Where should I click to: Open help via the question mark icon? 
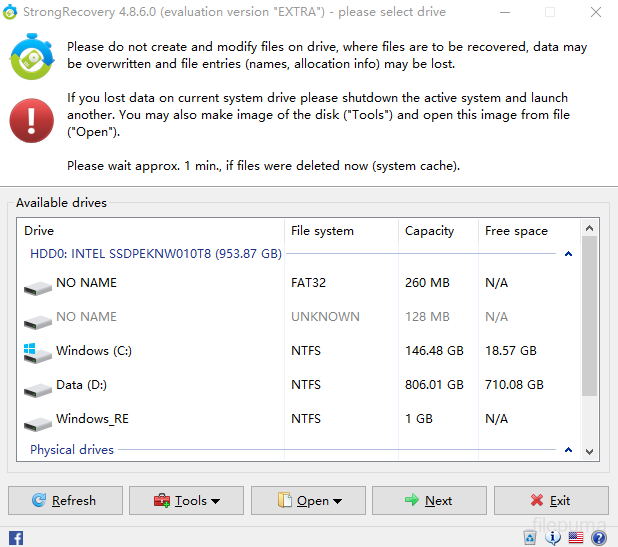[x=599, y=538]
